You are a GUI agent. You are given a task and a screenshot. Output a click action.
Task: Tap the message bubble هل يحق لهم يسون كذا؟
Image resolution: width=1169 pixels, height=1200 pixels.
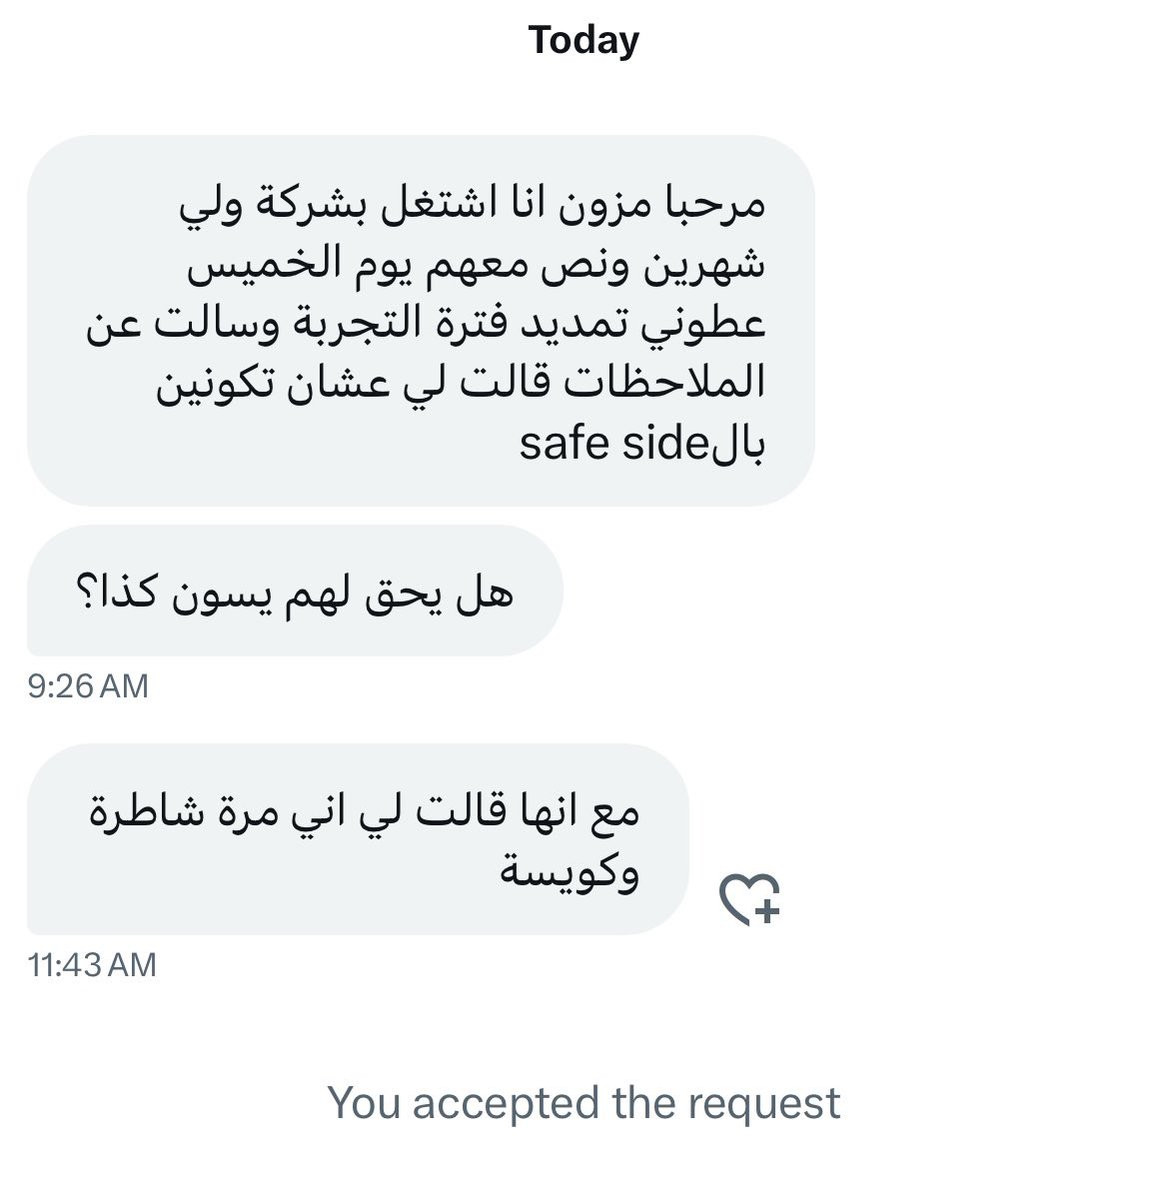point(295,591)
